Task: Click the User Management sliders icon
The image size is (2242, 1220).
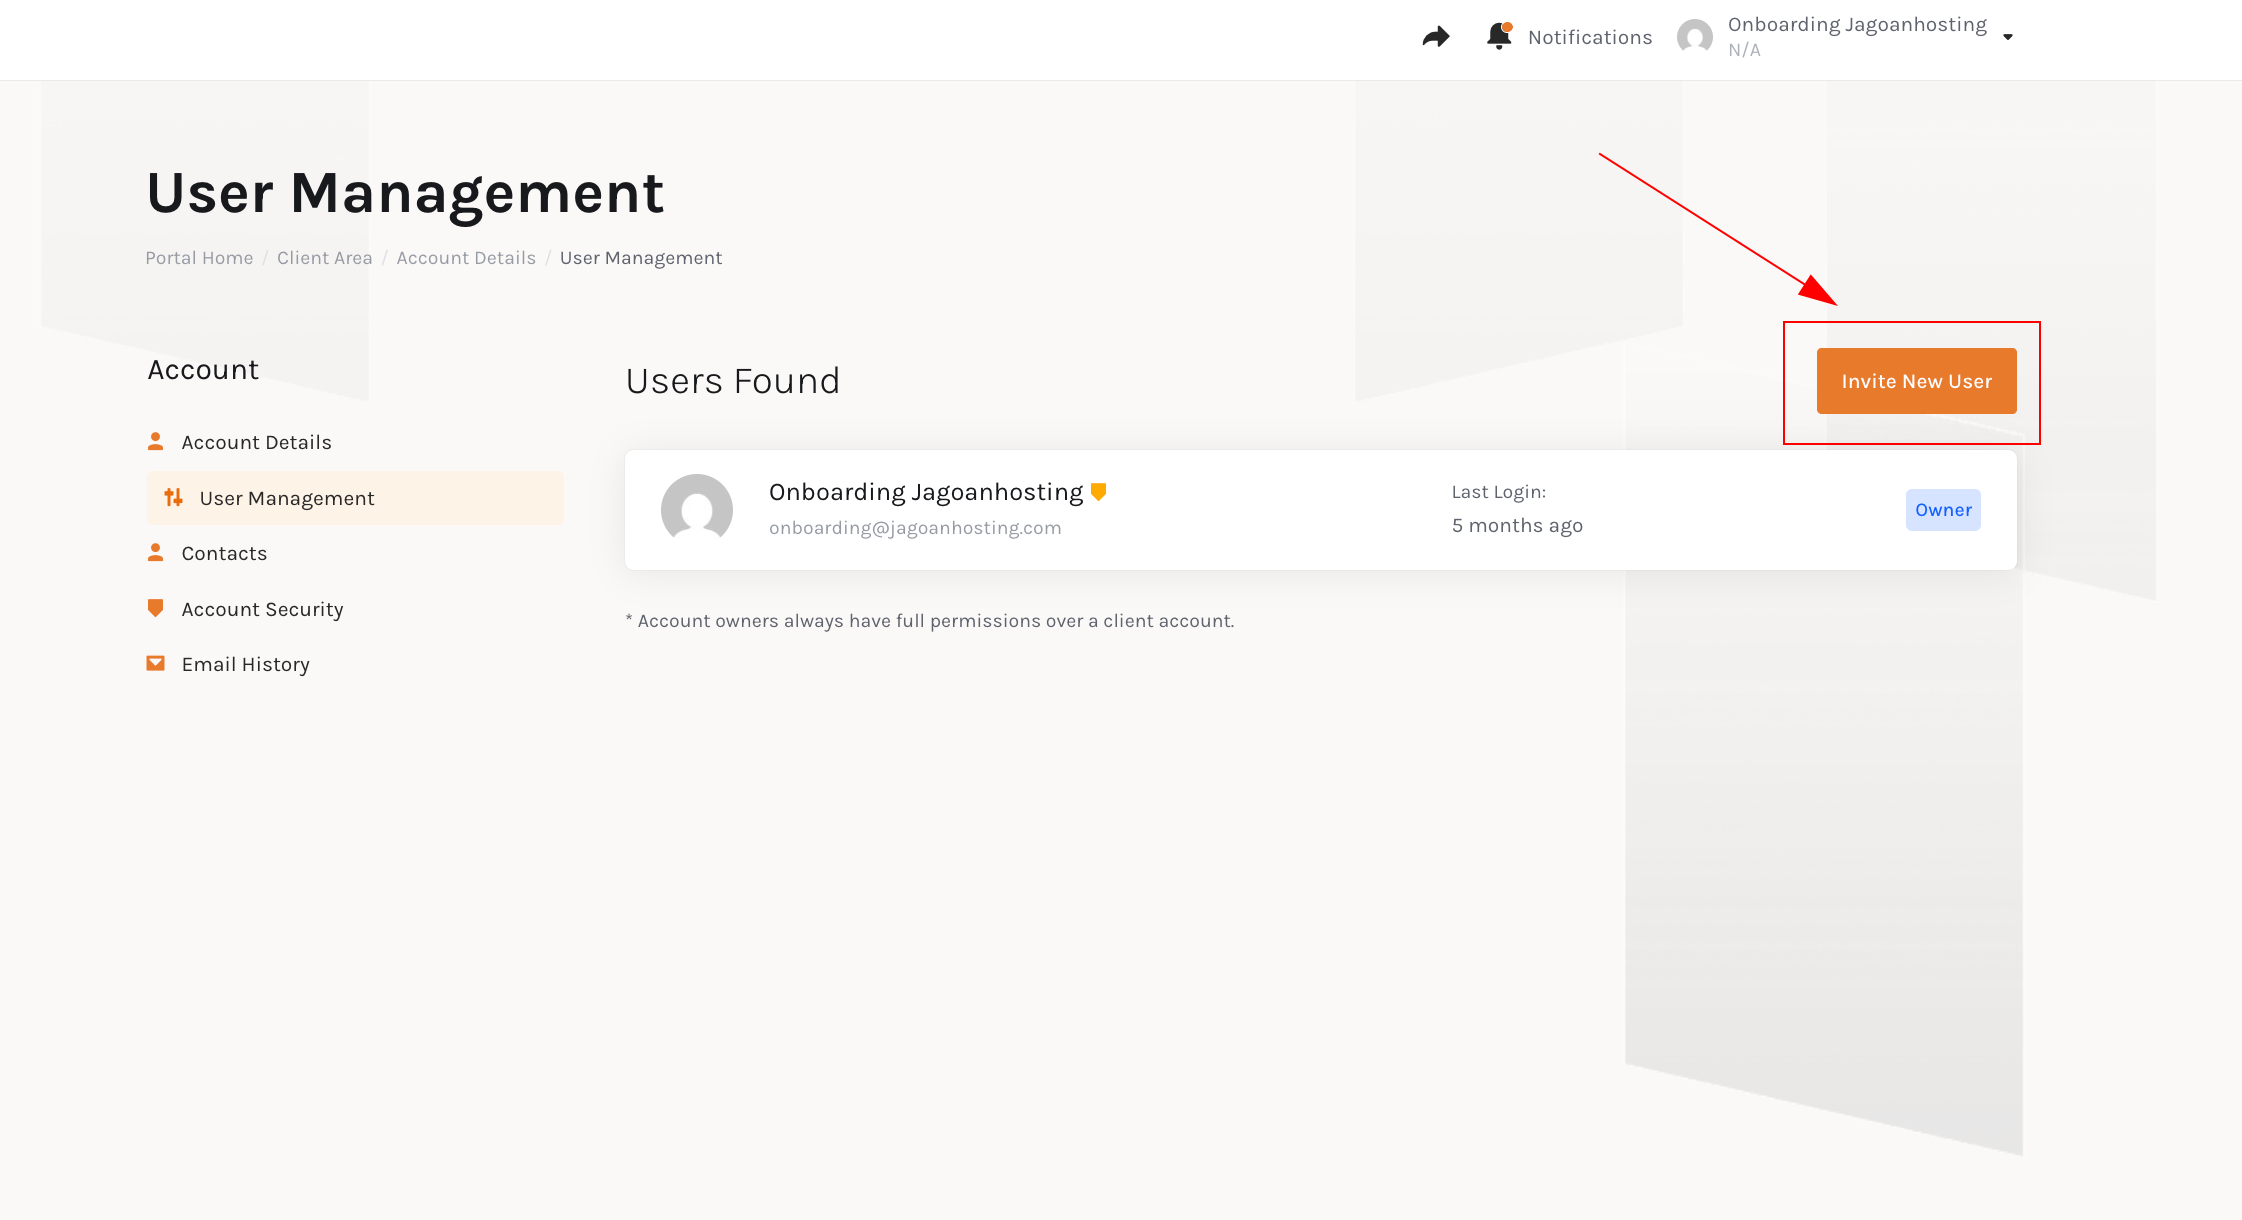Action: 174,497
